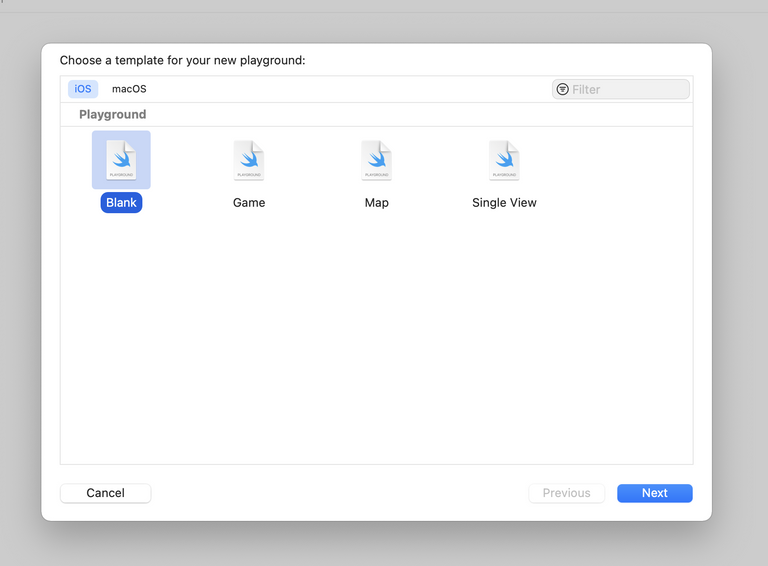The height and width of the screenshot is (566, 768).
Task: Click the Playground section header
Action: (113, 114)
